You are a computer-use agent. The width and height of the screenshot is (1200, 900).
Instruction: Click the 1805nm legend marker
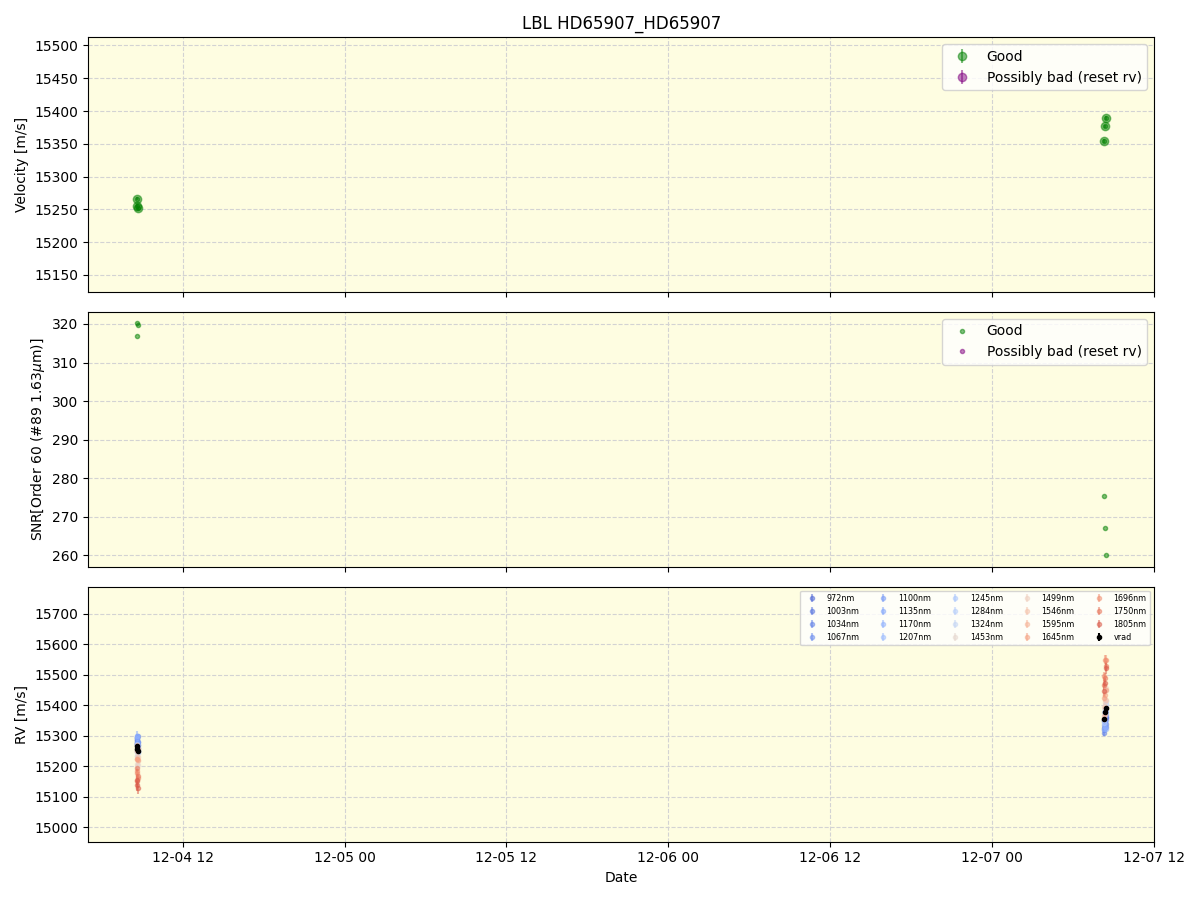1099,624
